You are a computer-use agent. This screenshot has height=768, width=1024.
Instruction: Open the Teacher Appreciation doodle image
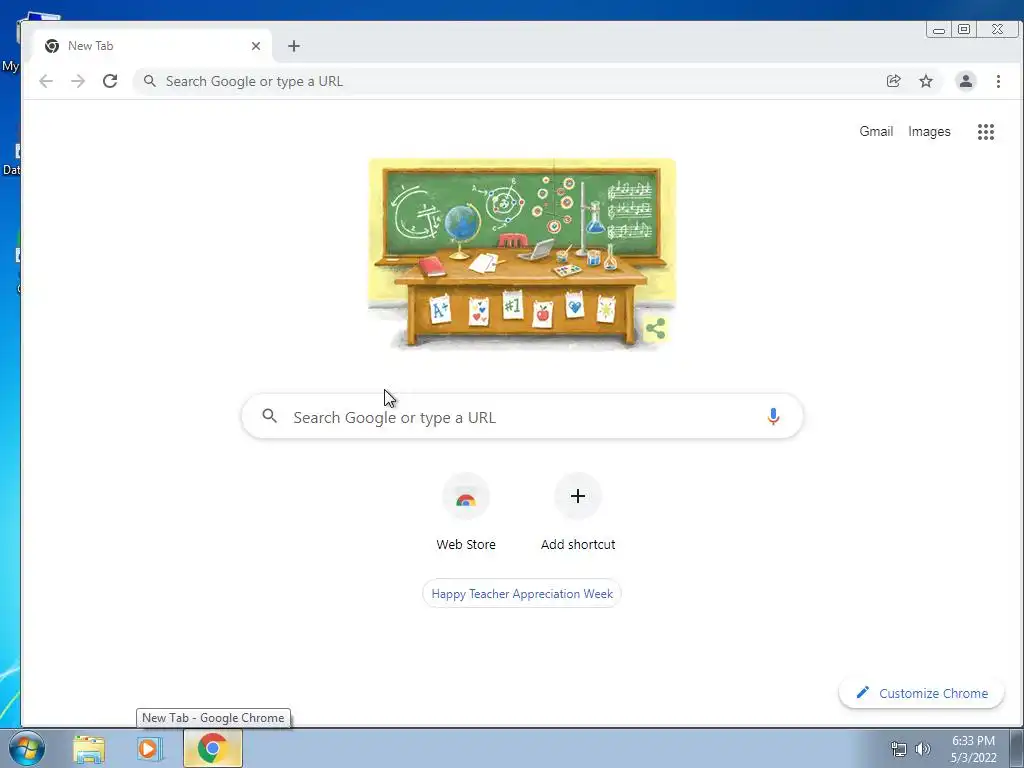click(x=522, y=254)
